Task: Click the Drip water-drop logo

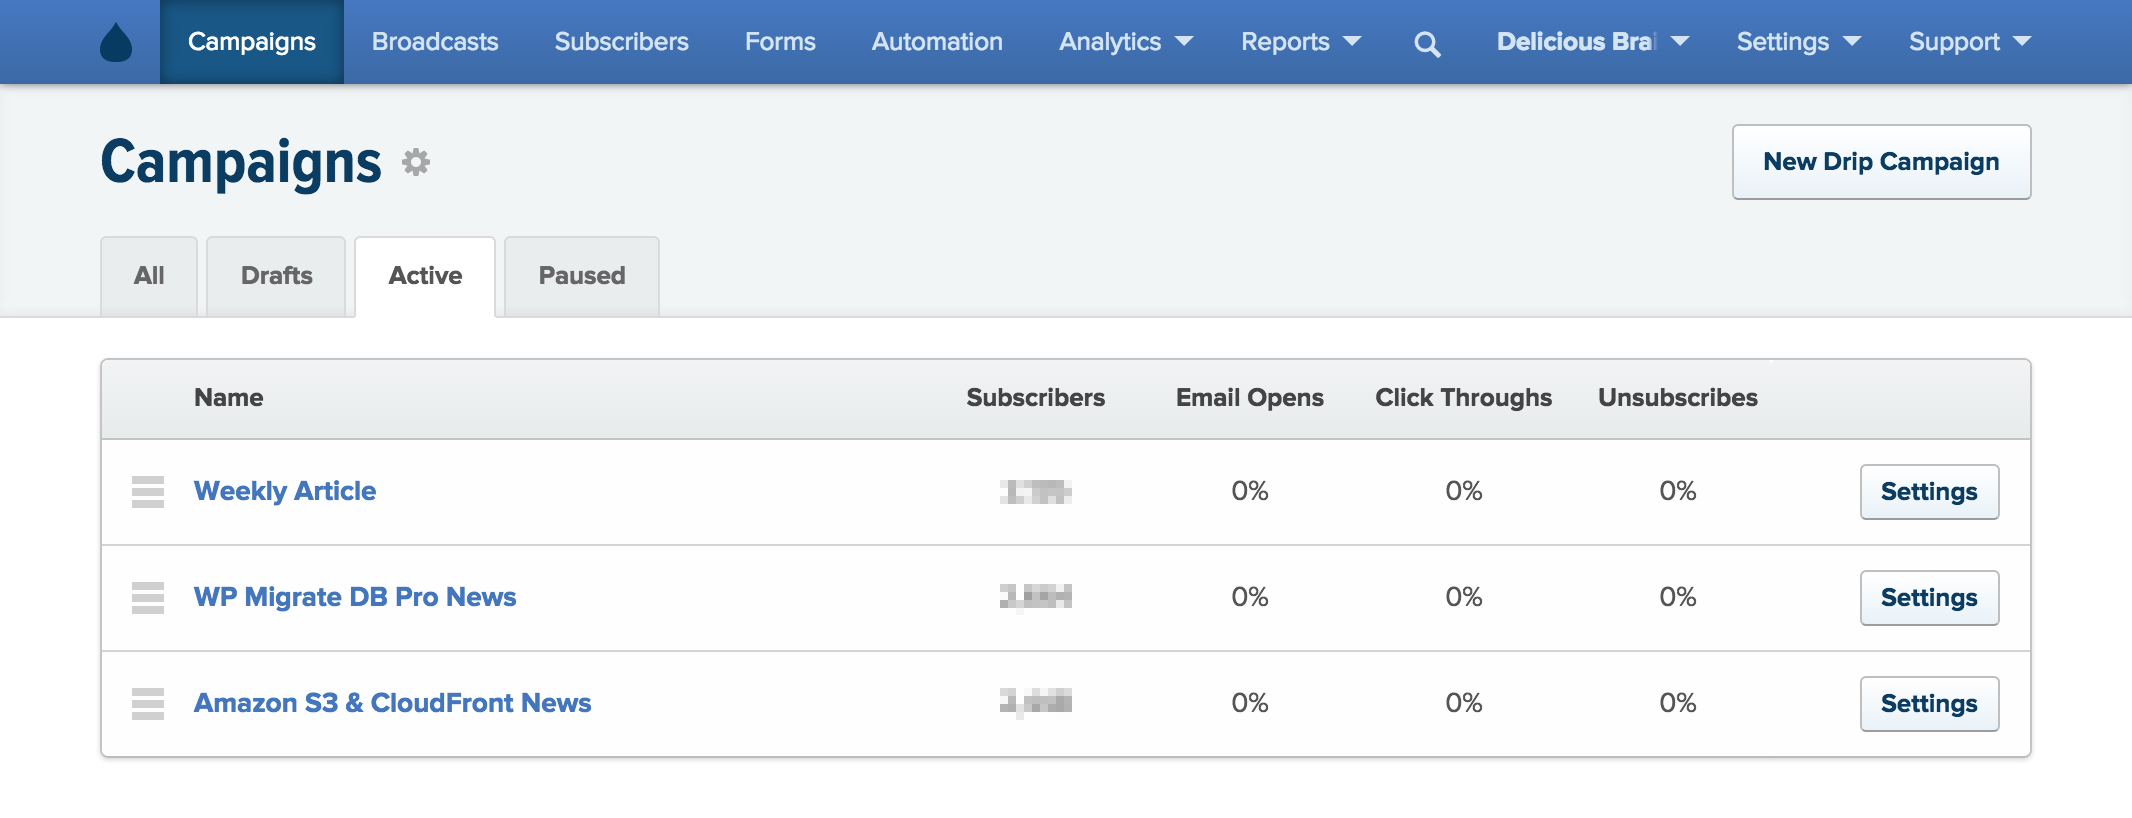Action: coord(116,42)
